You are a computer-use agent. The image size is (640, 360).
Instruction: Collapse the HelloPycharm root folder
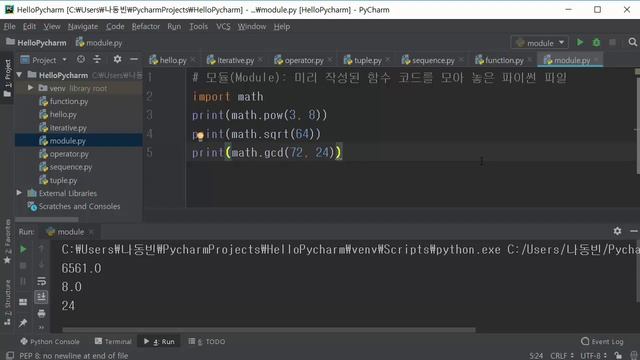point(19,75)
